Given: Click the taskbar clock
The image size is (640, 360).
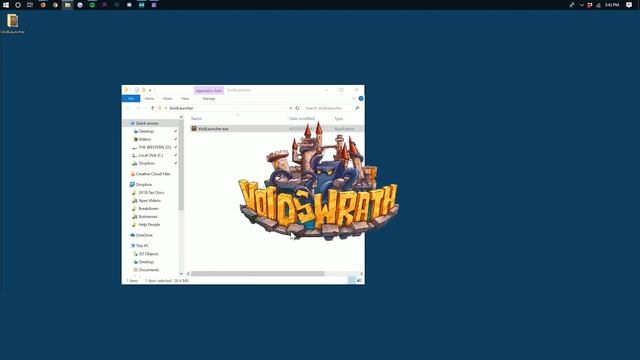Looking at the screenshot, I should 612,5.
